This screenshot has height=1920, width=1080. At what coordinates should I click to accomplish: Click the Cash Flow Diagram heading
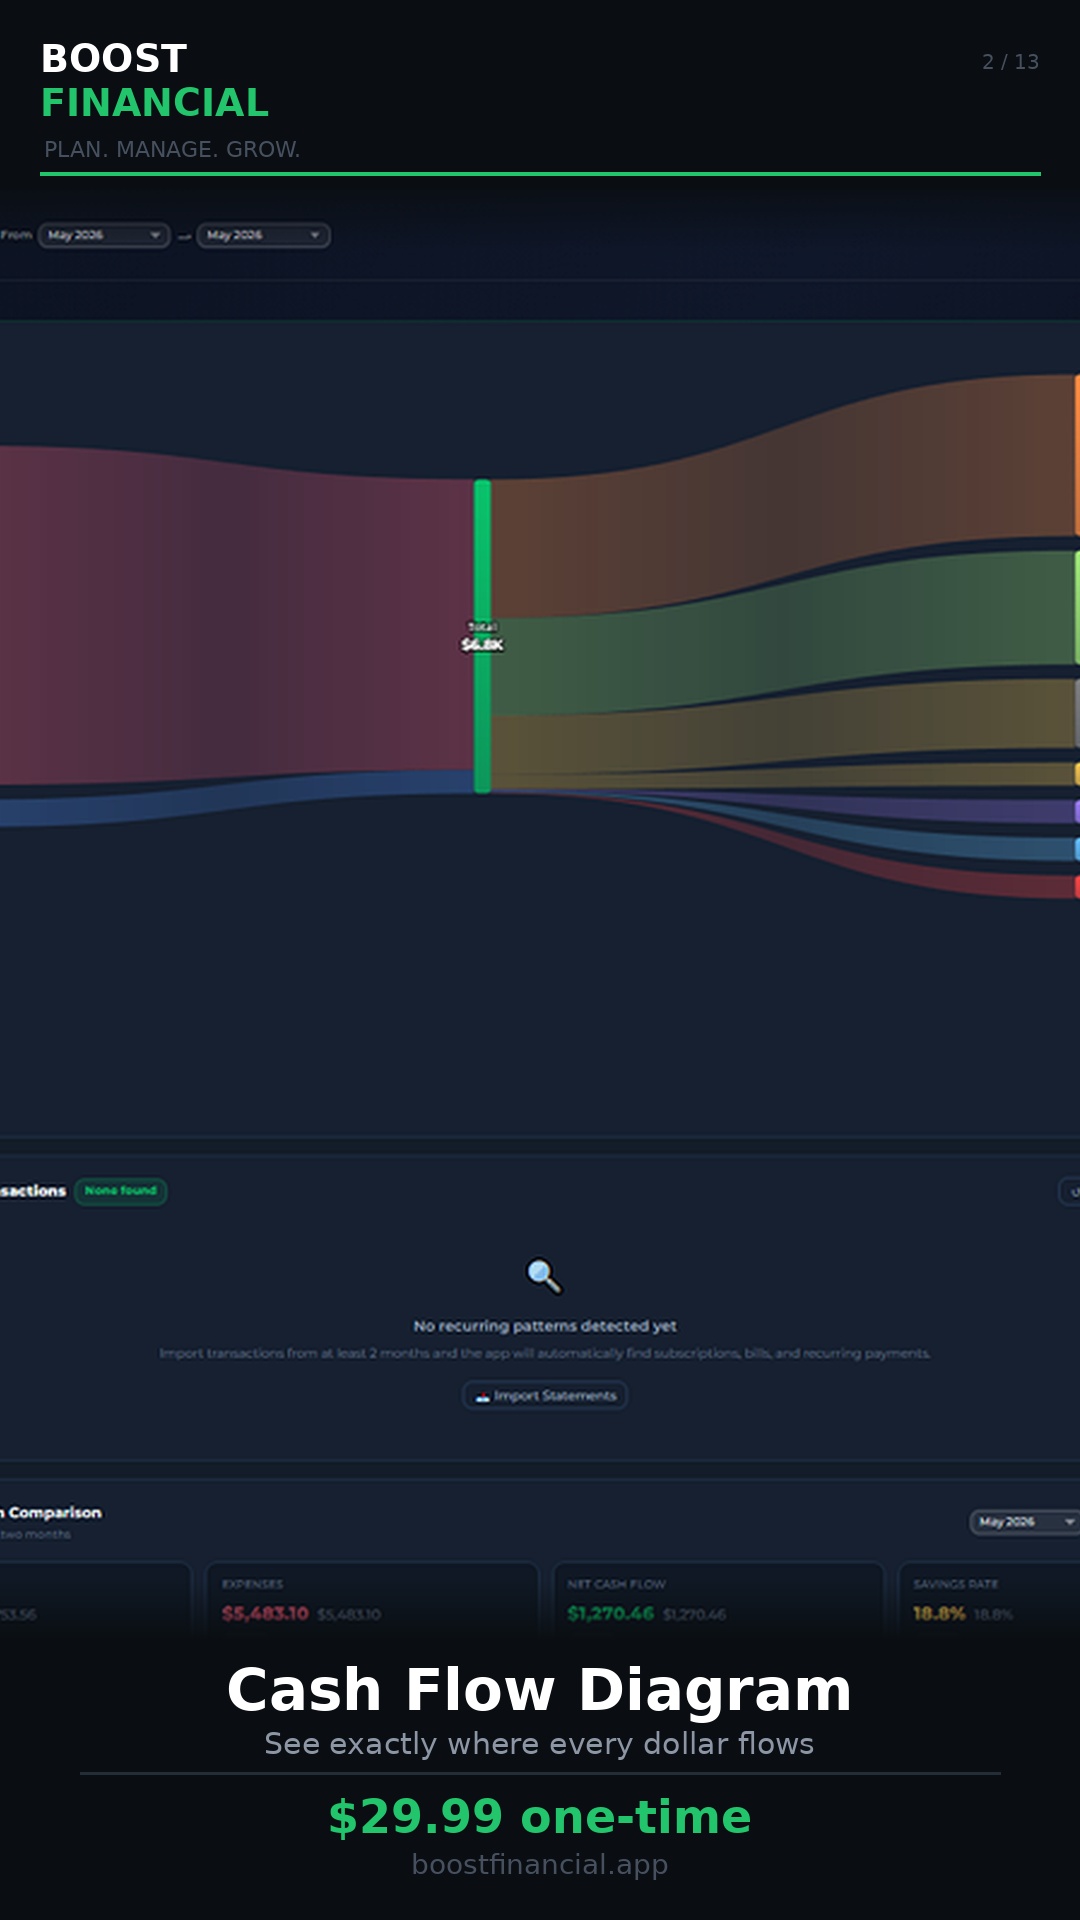point(540,1689)
